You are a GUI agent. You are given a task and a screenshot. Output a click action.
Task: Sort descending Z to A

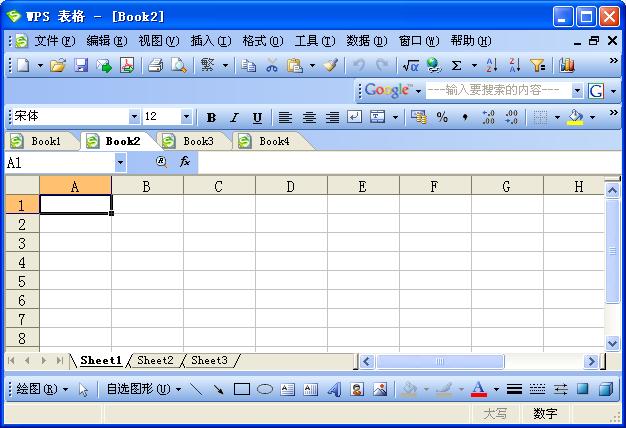[515, 65]
